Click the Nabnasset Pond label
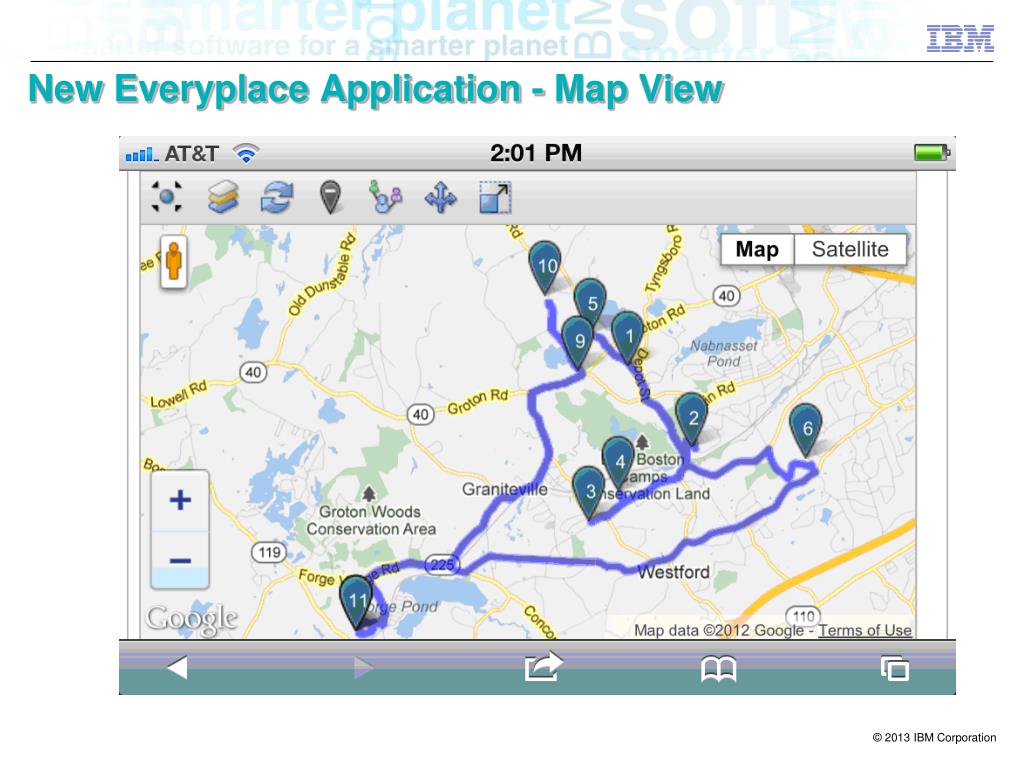This screenshot has height=768, width=1024. tap(724, 353)
